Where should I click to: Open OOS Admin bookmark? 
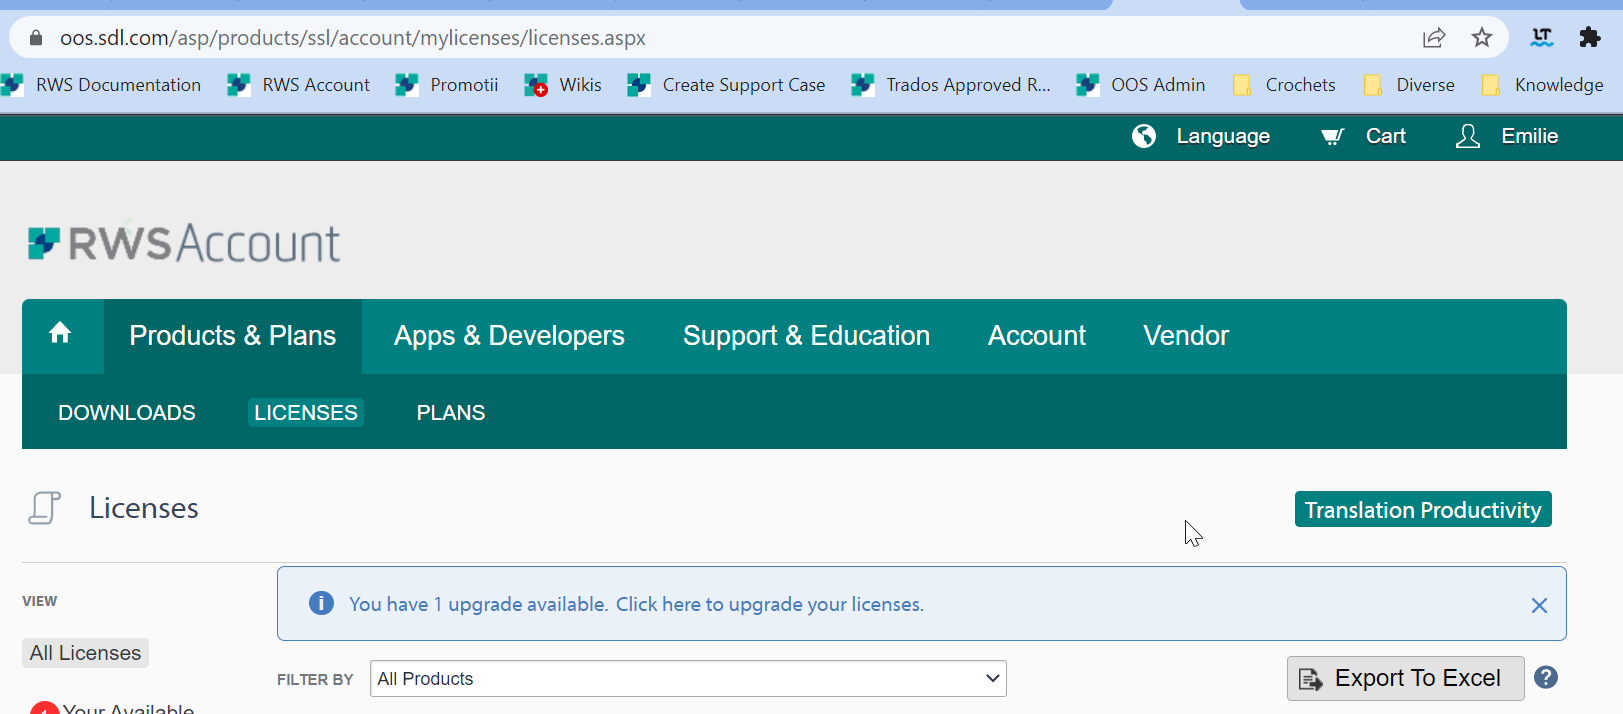tap(1141, 85)
